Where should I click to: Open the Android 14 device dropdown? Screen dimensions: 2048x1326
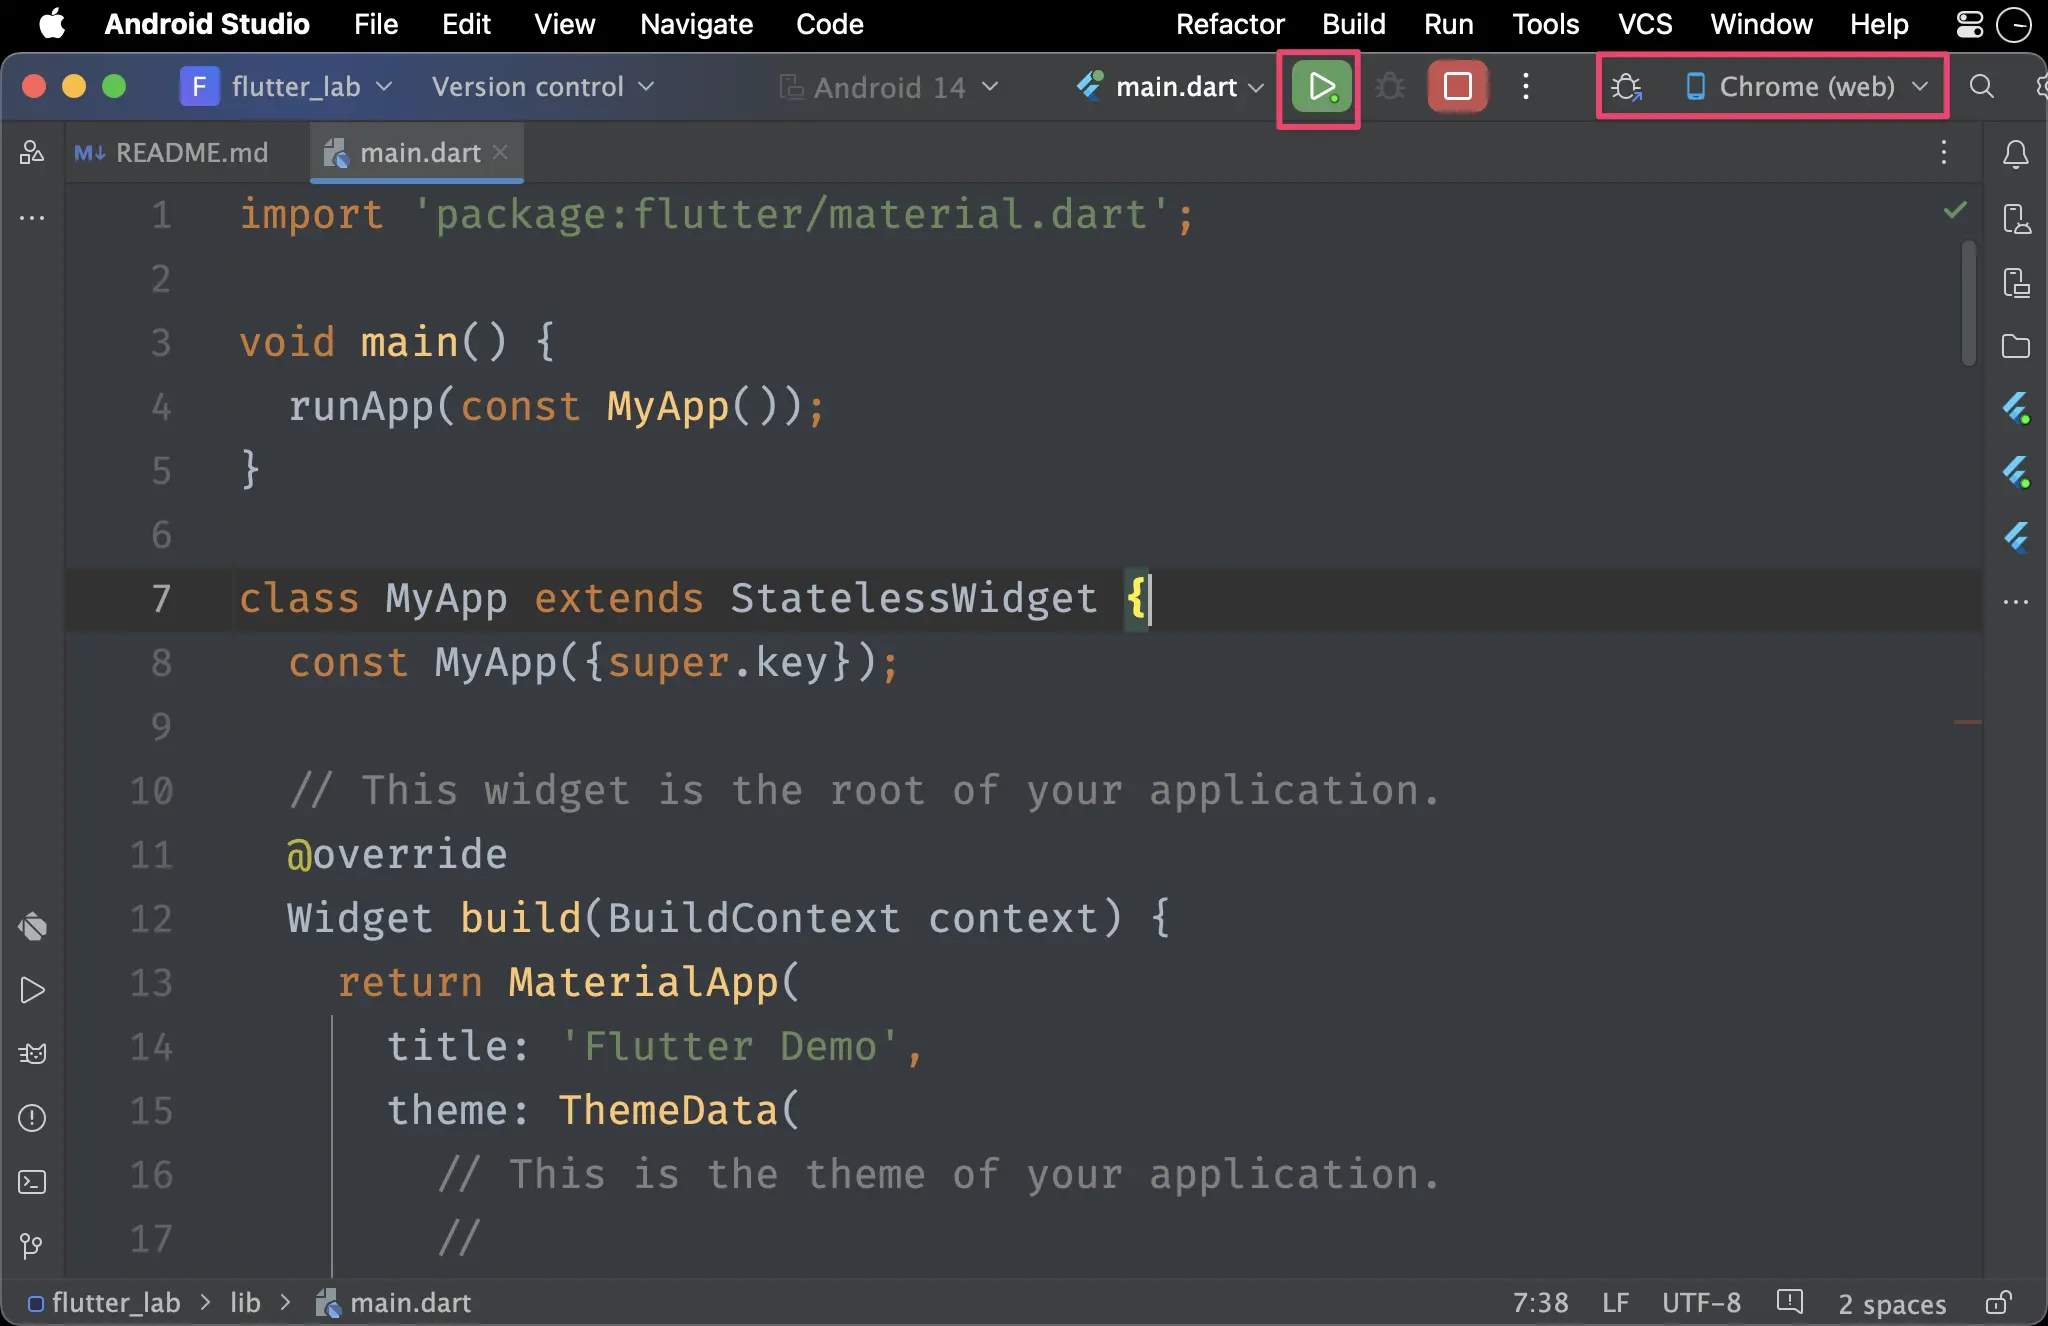pyautogui.click(x=889, y=87)
